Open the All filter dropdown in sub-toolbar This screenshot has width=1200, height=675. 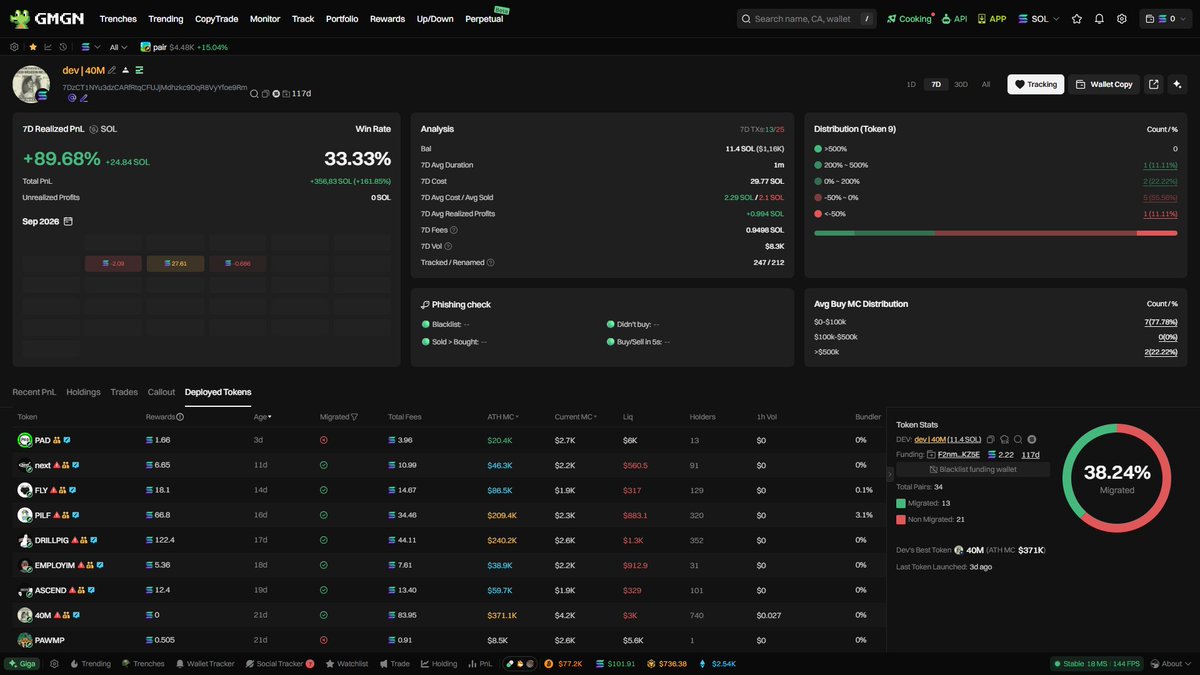pyautogui.click(x=119, y=47)
